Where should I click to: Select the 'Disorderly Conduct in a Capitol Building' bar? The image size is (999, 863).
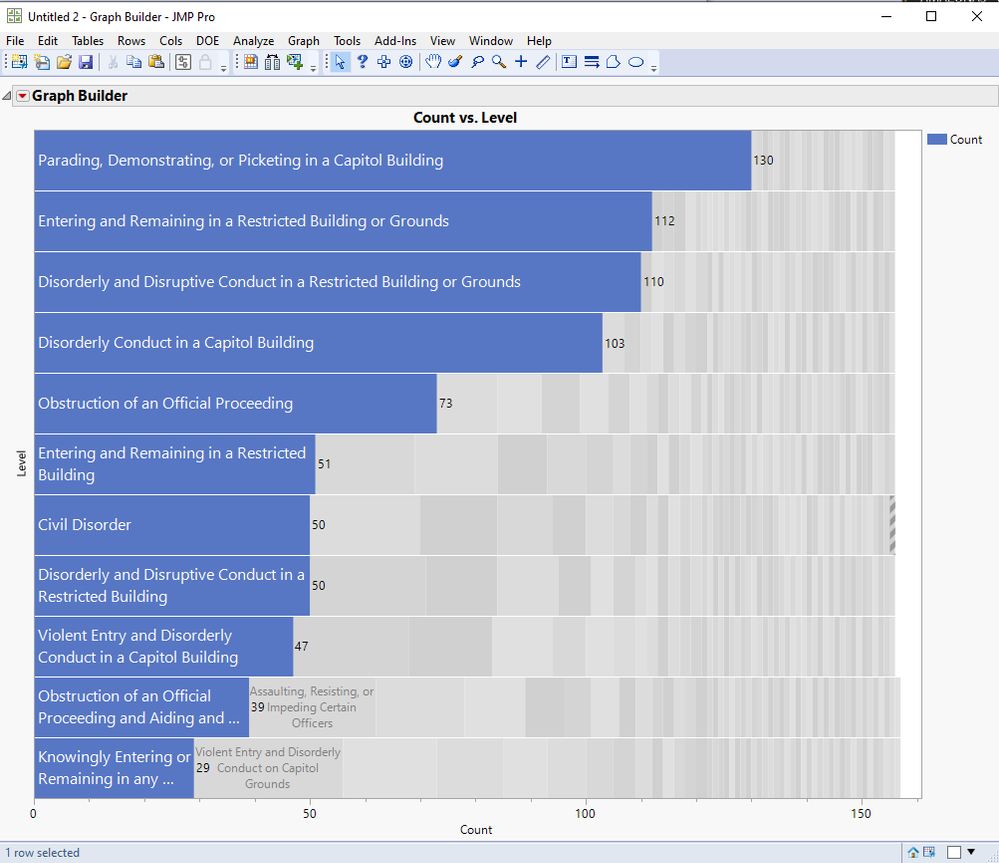click(318, 343)
